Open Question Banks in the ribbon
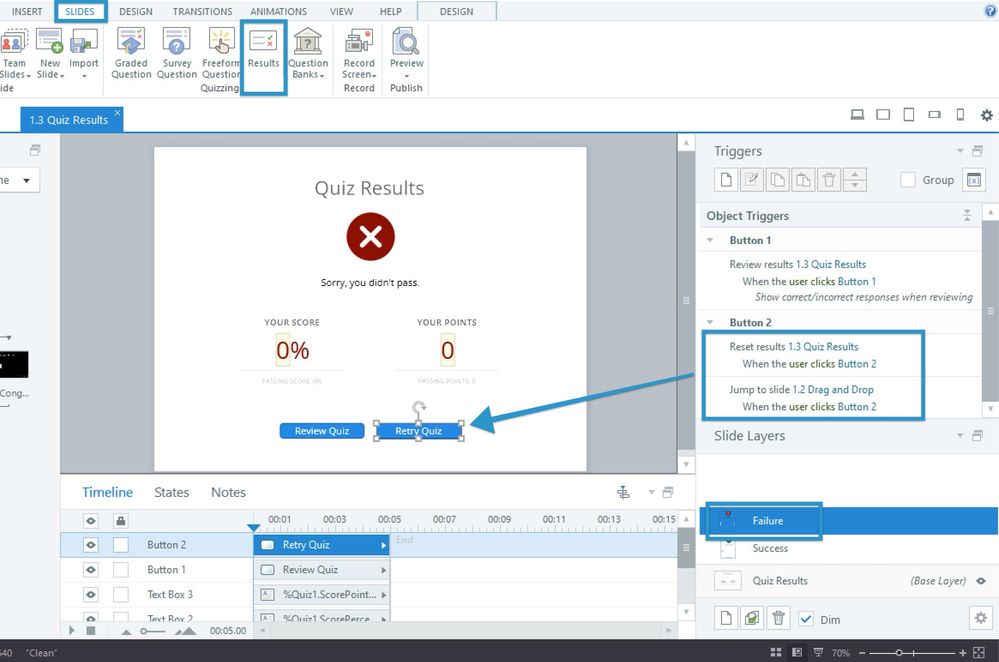The height and width of the screenshot is (662, 999). coord(308,42)
